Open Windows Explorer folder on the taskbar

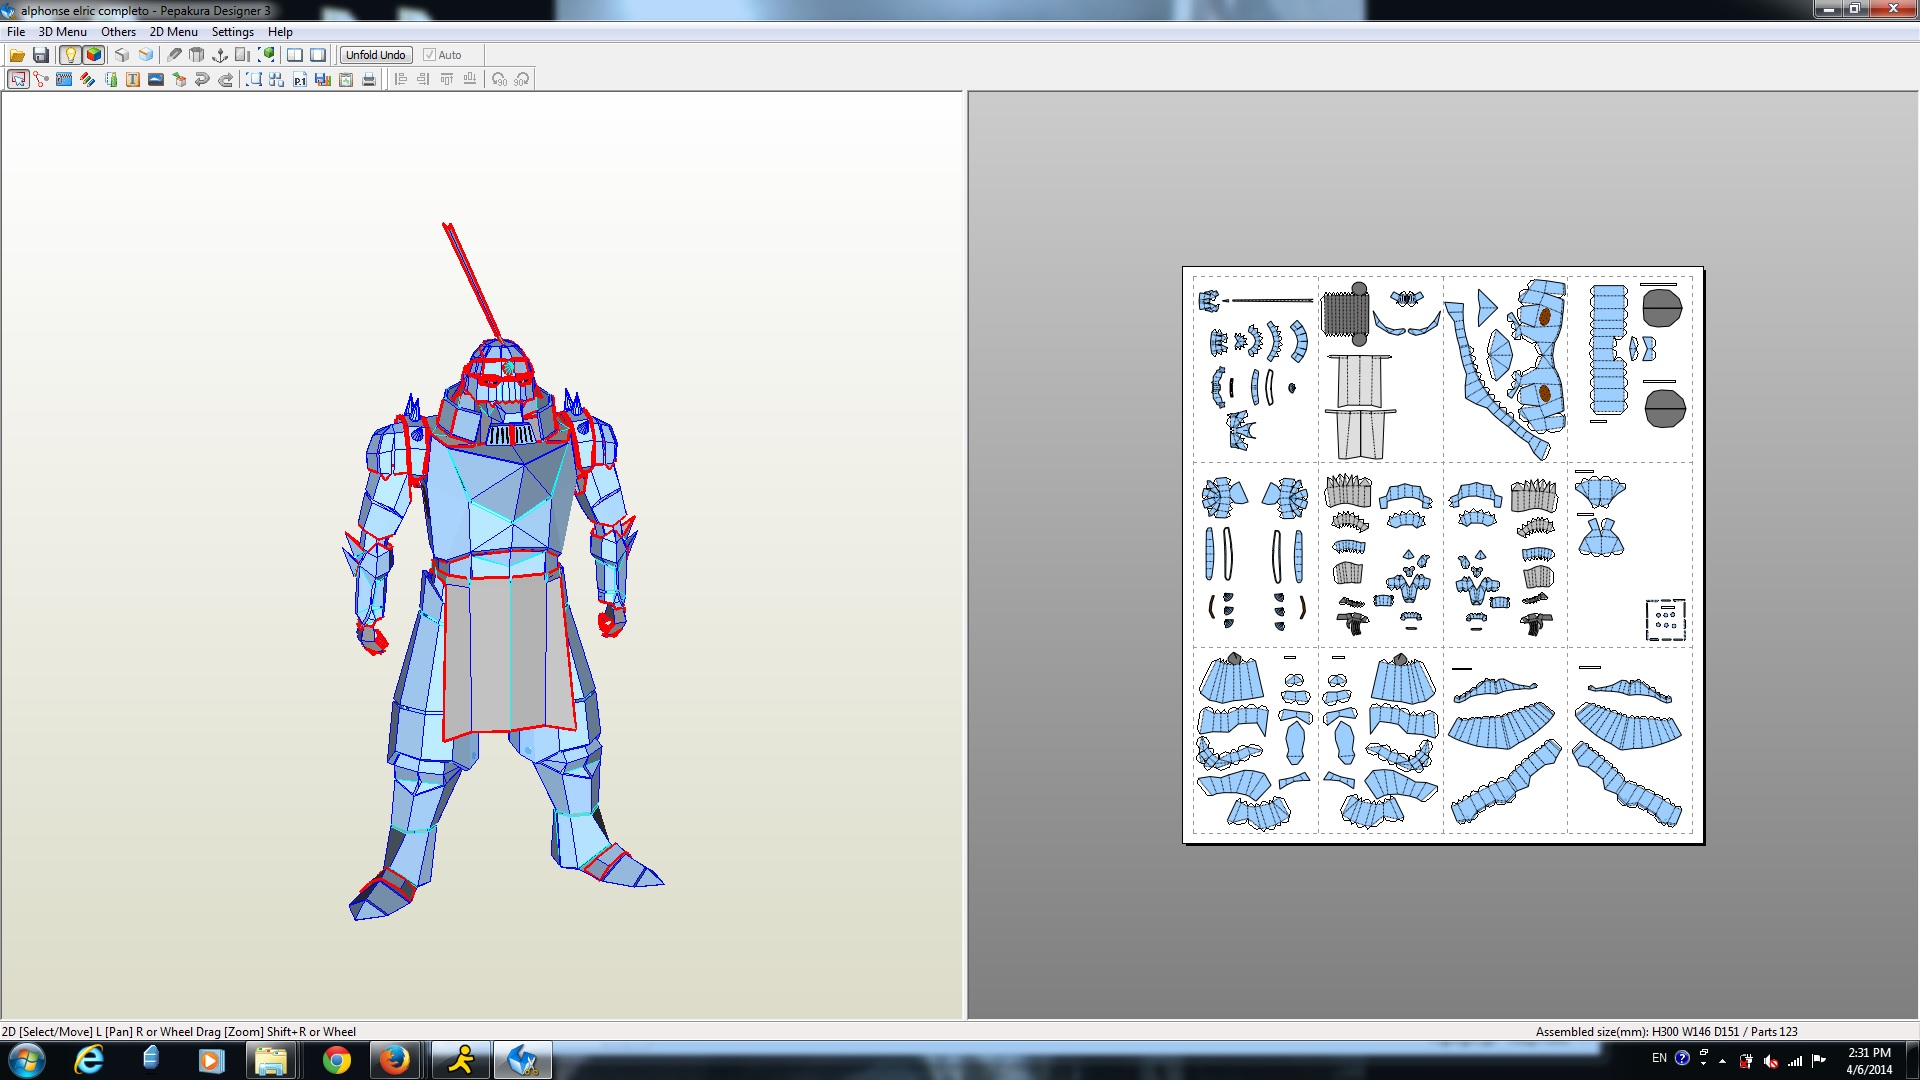tap(270, 1060)
